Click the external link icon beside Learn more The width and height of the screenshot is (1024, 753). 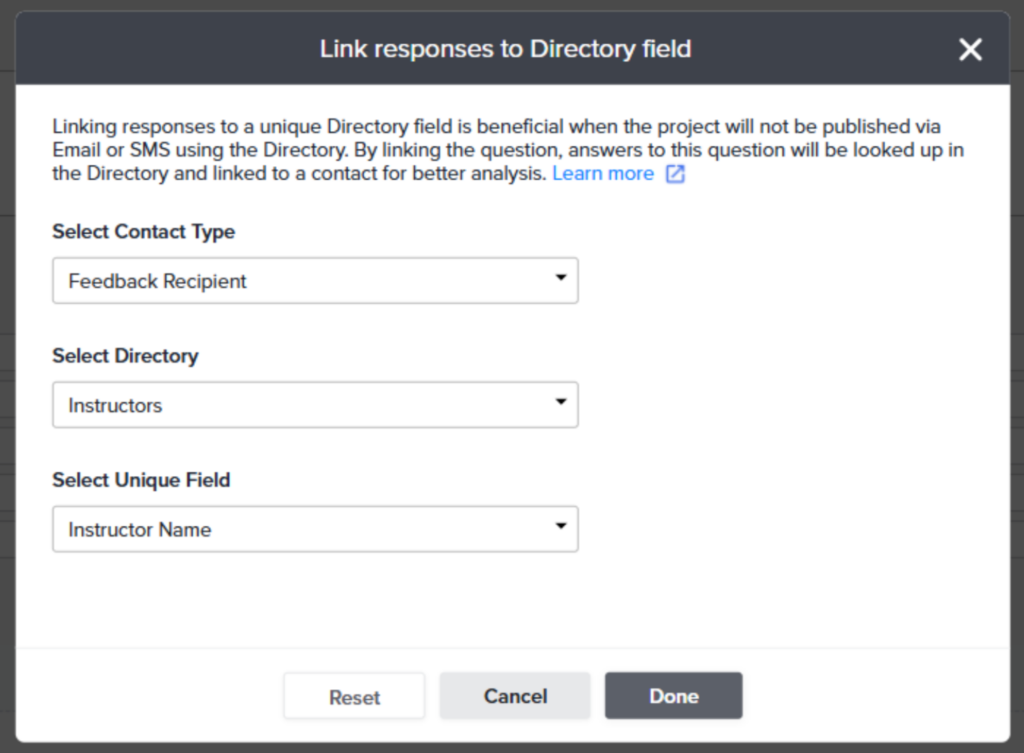[676, 174]
